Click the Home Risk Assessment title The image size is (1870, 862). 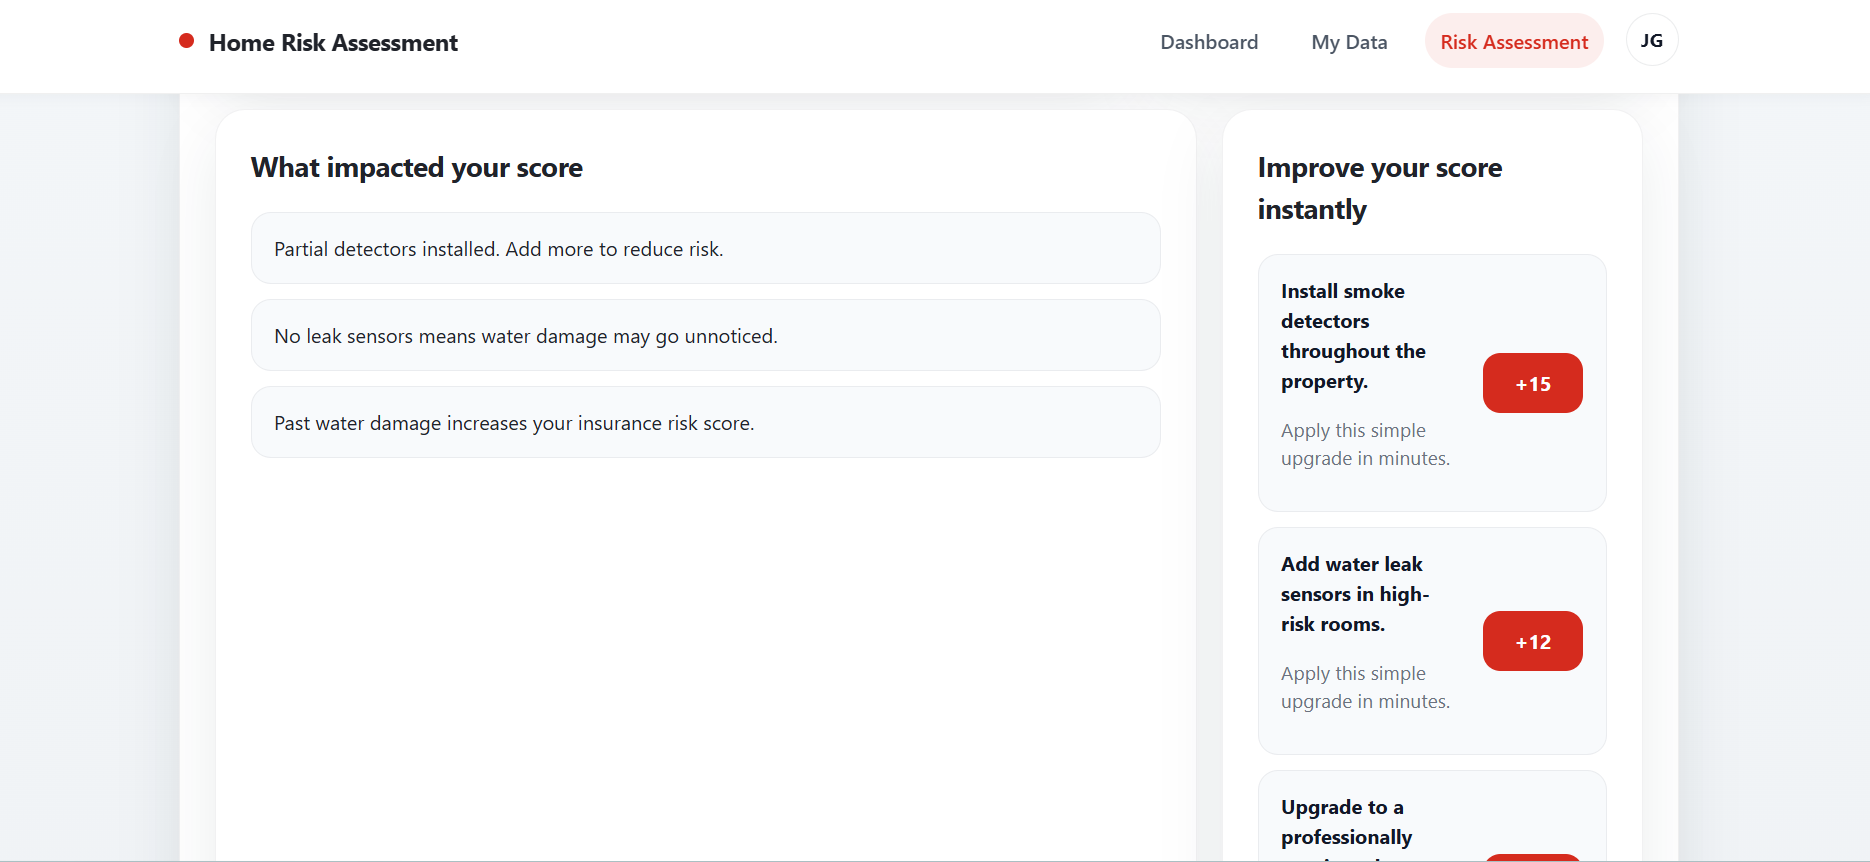tap(333, 43)
